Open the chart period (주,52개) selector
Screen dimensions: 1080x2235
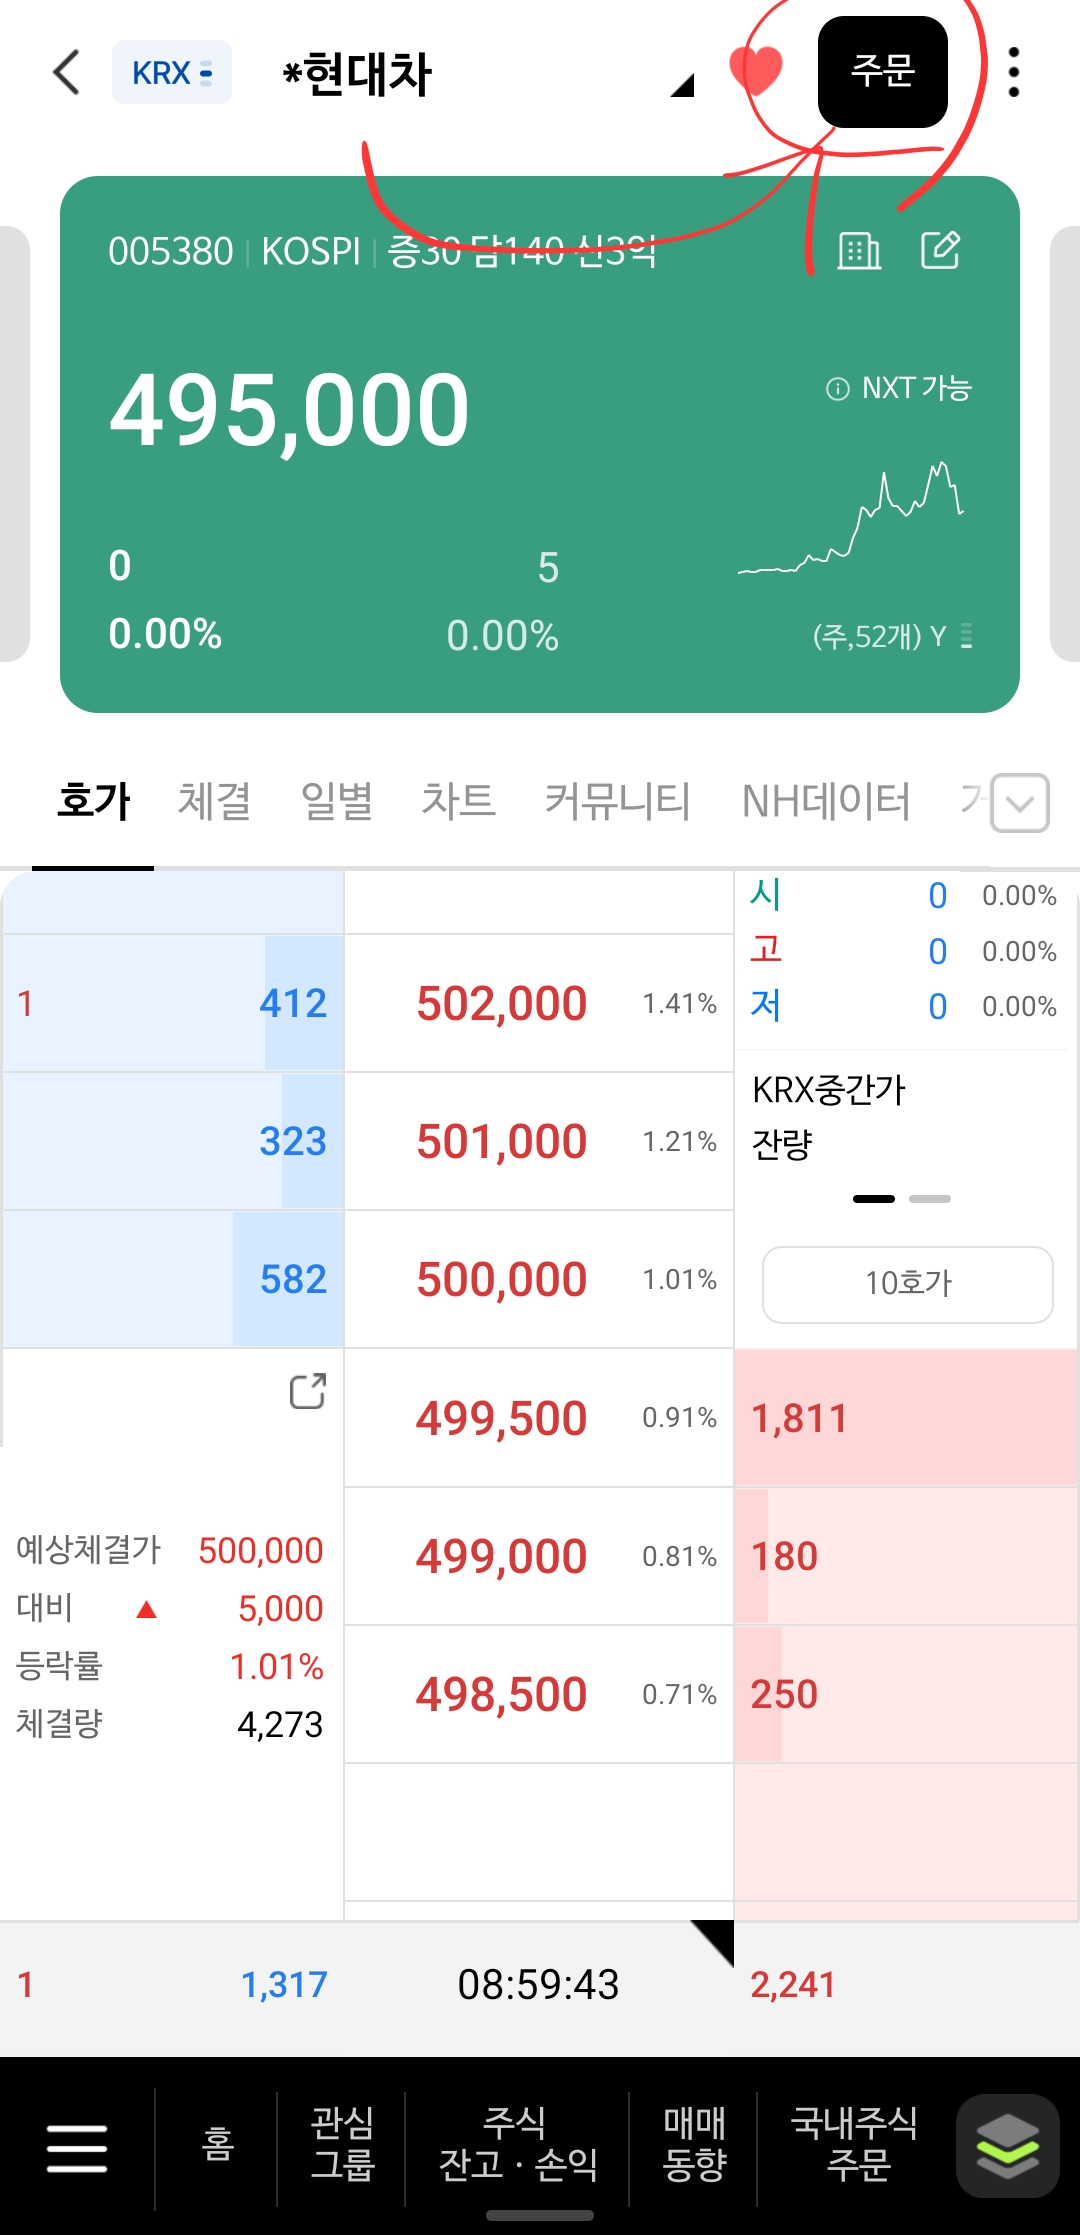892,636
